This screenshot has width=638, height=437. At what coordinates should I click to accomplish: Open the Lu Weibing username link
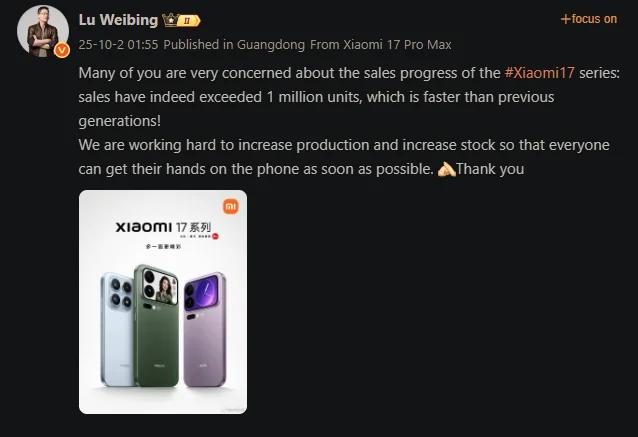click(118, 20)
